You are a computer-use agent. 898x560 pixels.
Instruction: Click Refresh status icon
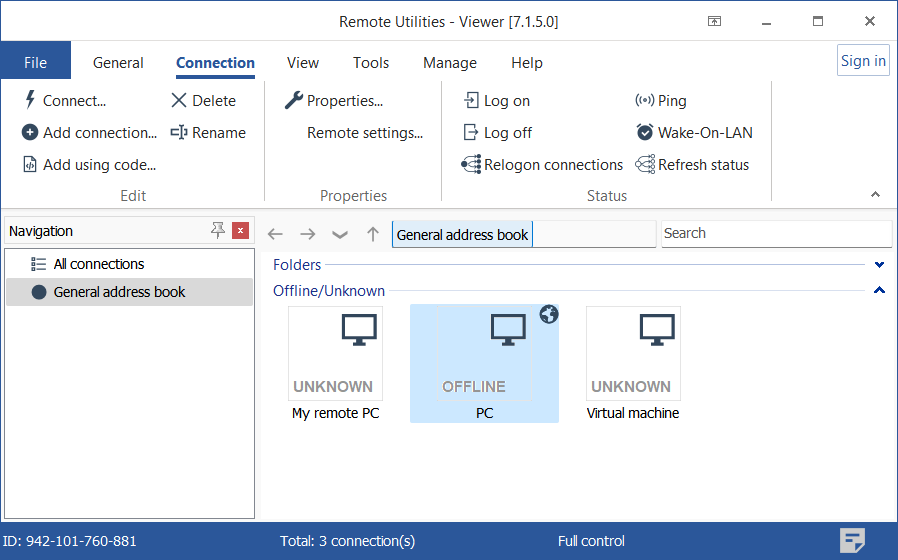(x=645, y=165)
